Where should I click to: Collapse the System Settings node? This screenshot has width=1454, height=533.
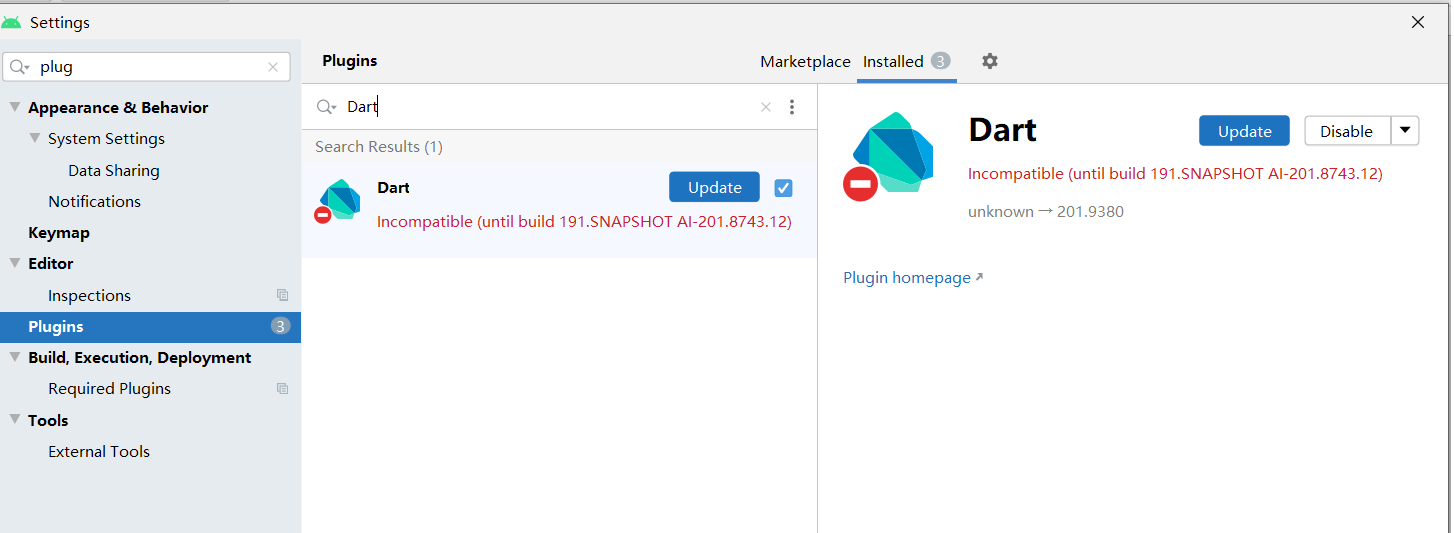(35, 138)
